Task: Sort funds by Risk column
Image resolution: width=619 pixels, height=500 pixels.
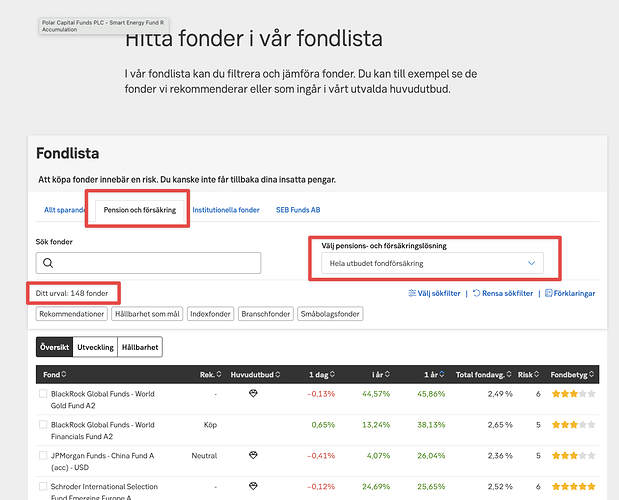Action: click(x=527, y=375)
